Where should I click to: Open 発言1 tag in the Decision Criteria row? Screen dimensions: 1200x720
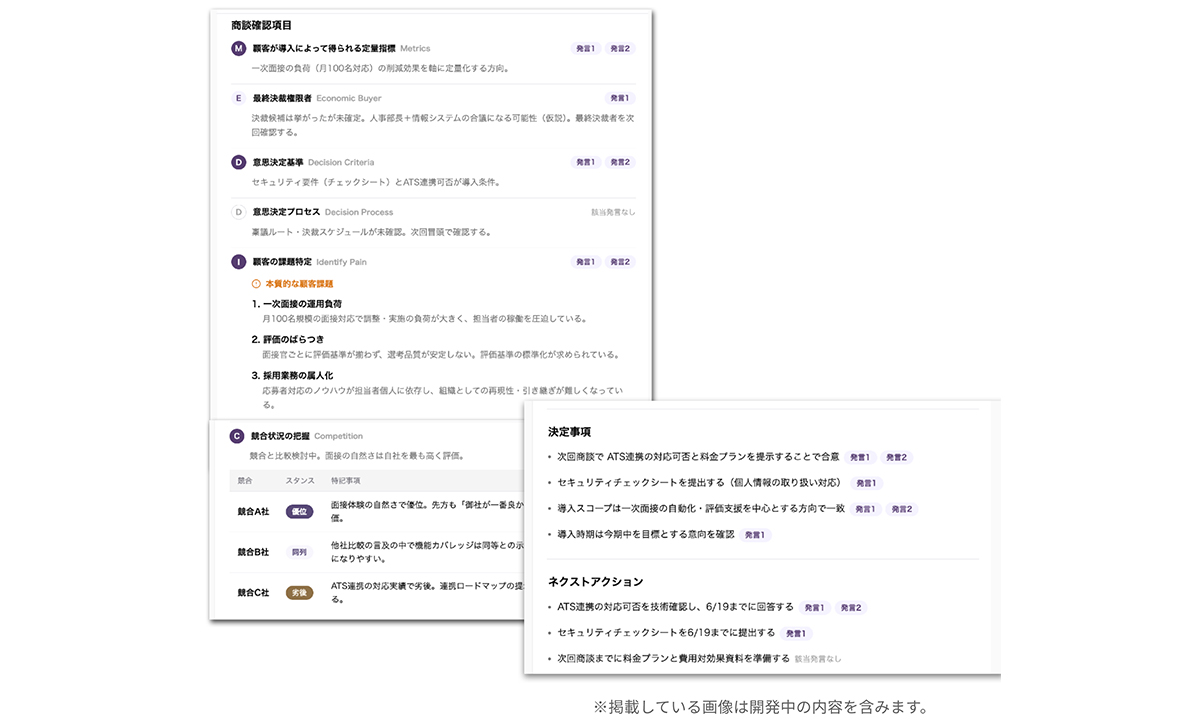click(585, 162)
